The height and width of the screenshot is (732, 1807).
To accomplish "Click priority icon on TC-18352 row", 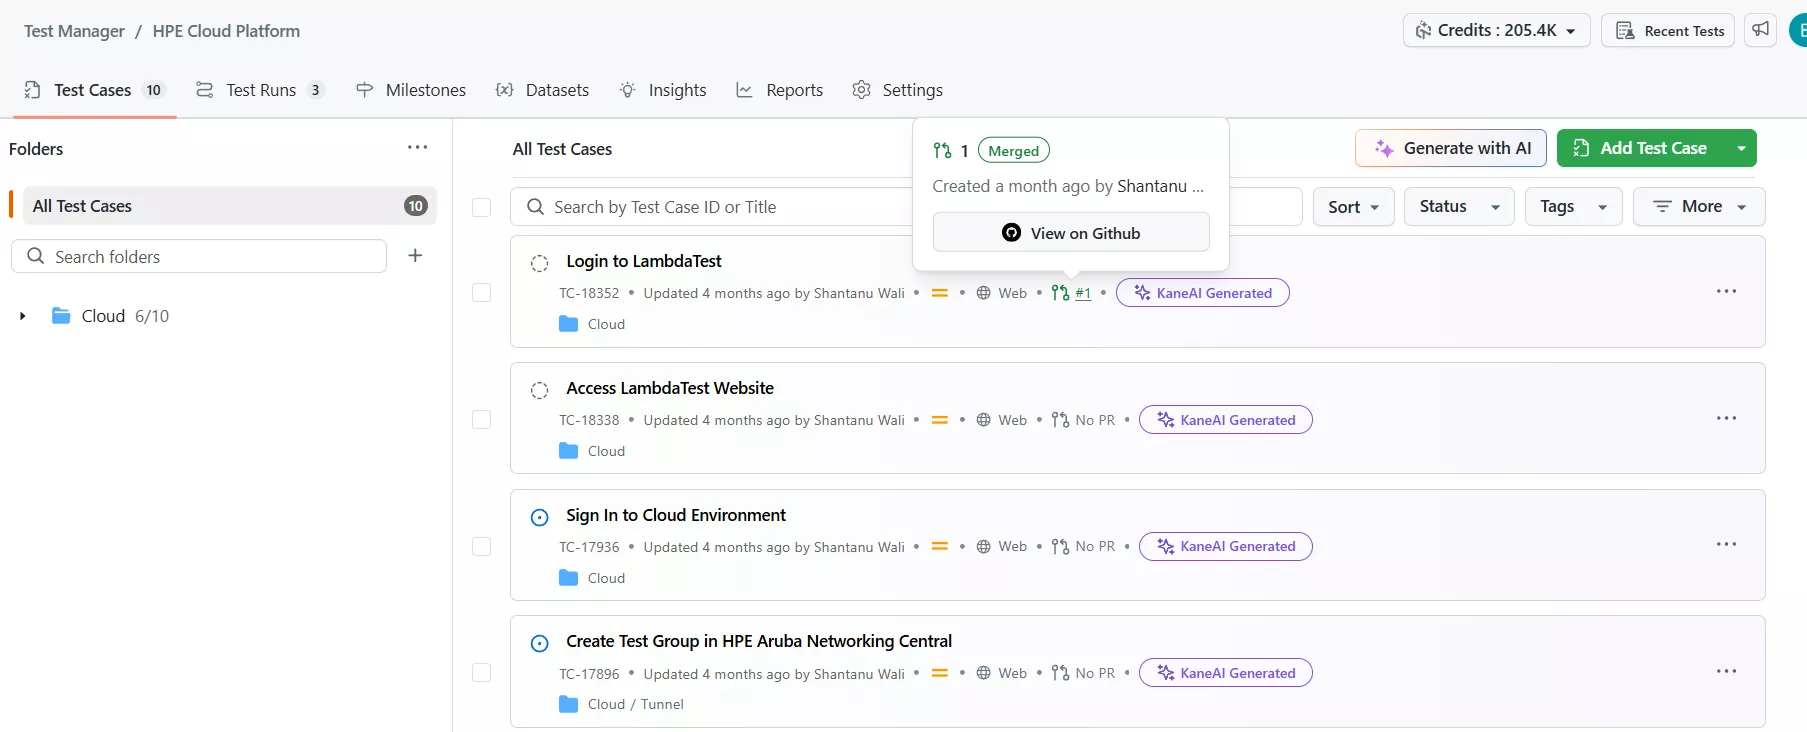I will 939,293.
